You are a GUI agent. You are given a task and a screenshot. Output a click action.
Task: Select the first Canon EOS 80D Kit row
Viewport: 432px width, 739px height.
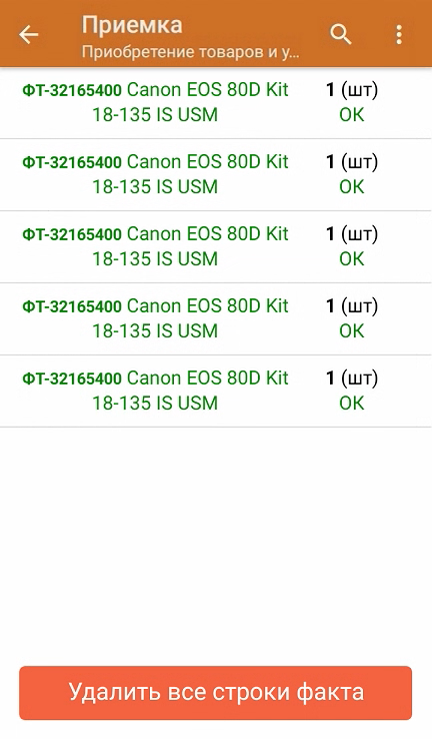click(x=216, y=103)
